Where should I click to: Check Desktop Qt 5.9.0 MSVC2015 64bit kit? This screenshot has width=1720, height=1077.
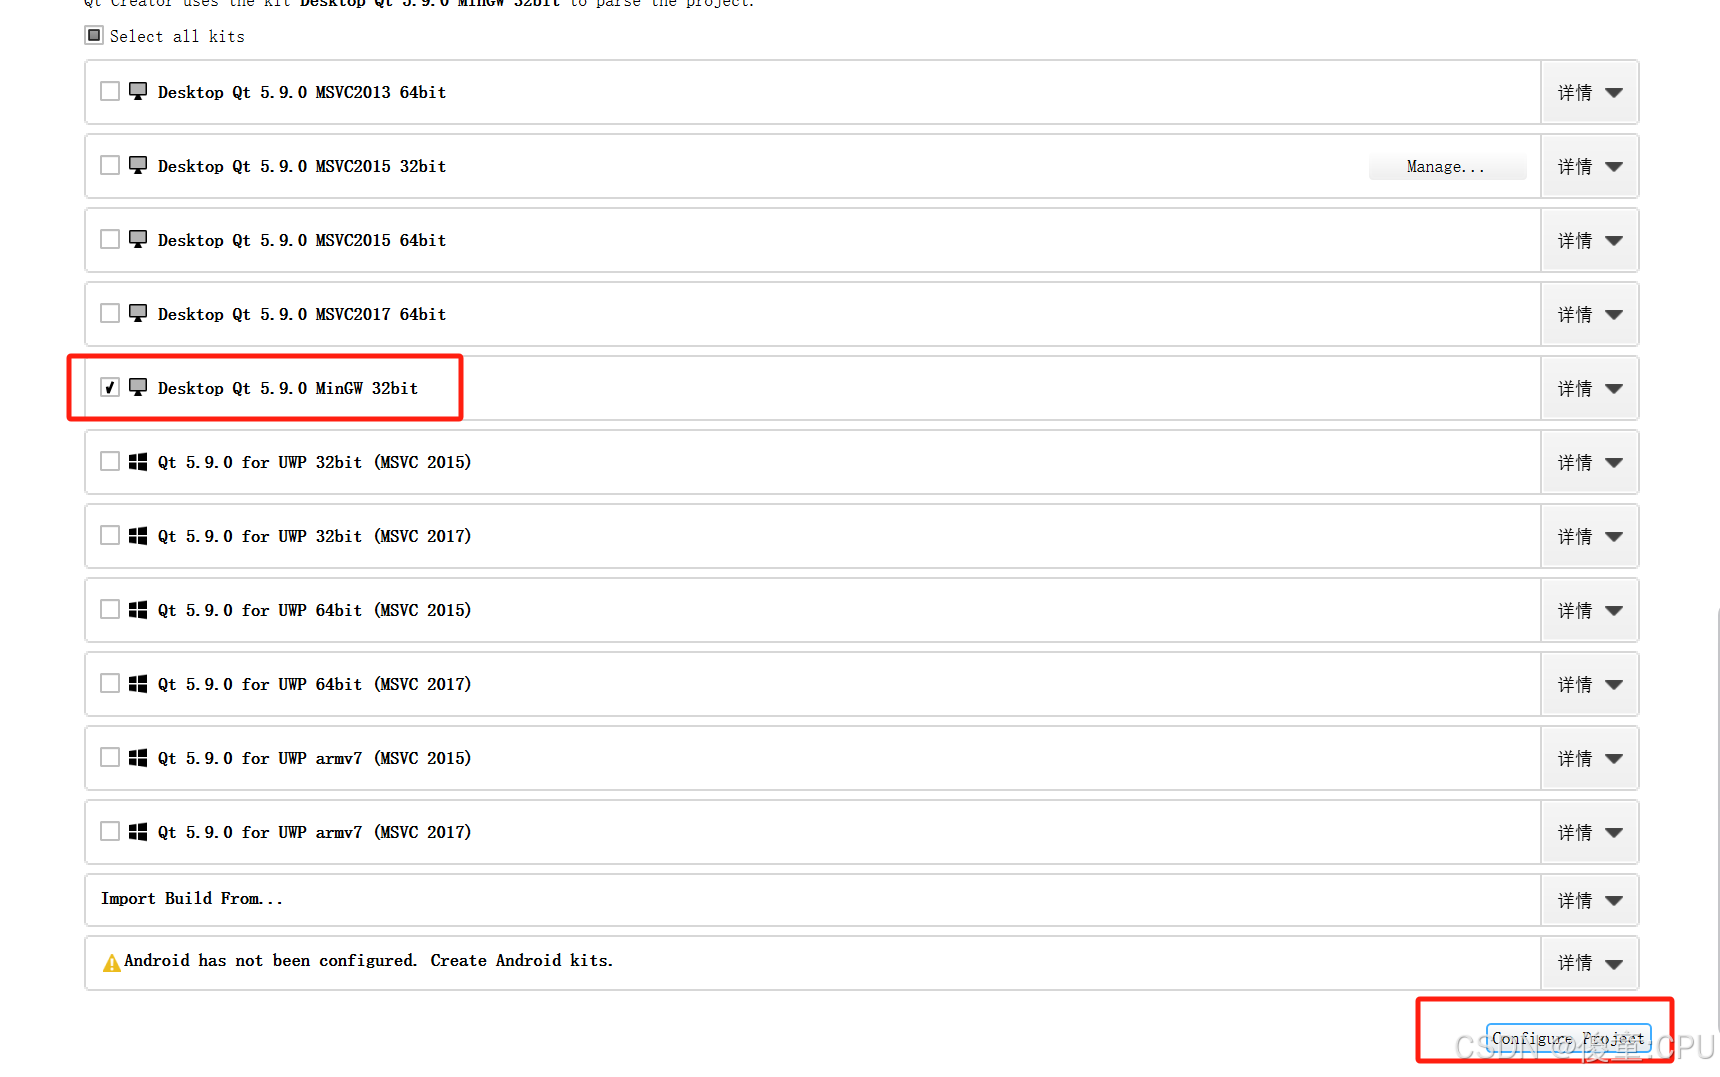(x=110, y=239)
